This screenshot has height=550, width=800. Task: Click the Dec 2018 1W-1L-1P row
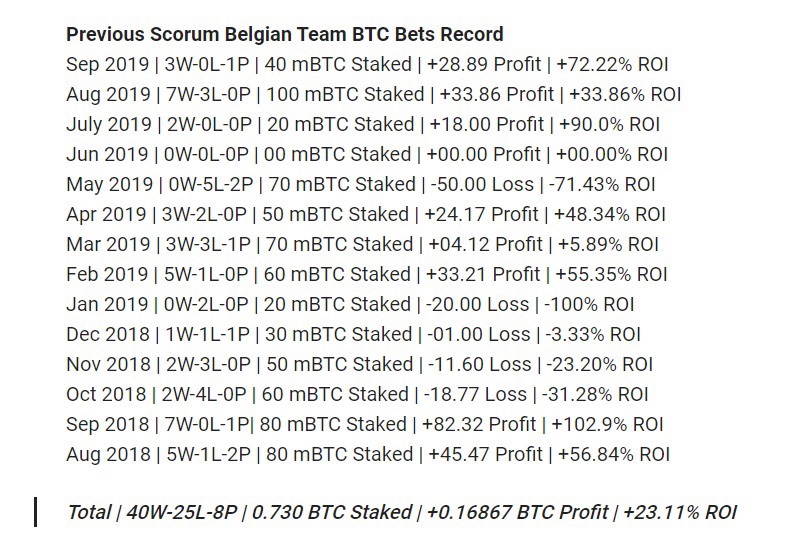coord(354,335)
